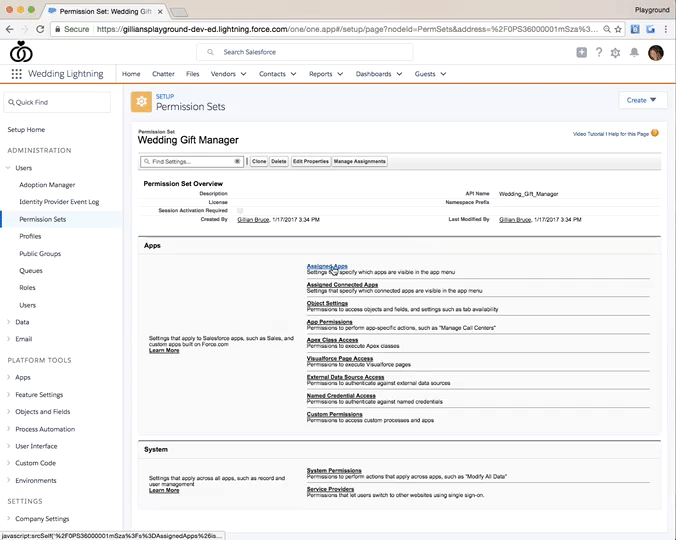Click the second blue browser extension icon
This screenshot has width=676, height=540.
[x=651, y=29]
